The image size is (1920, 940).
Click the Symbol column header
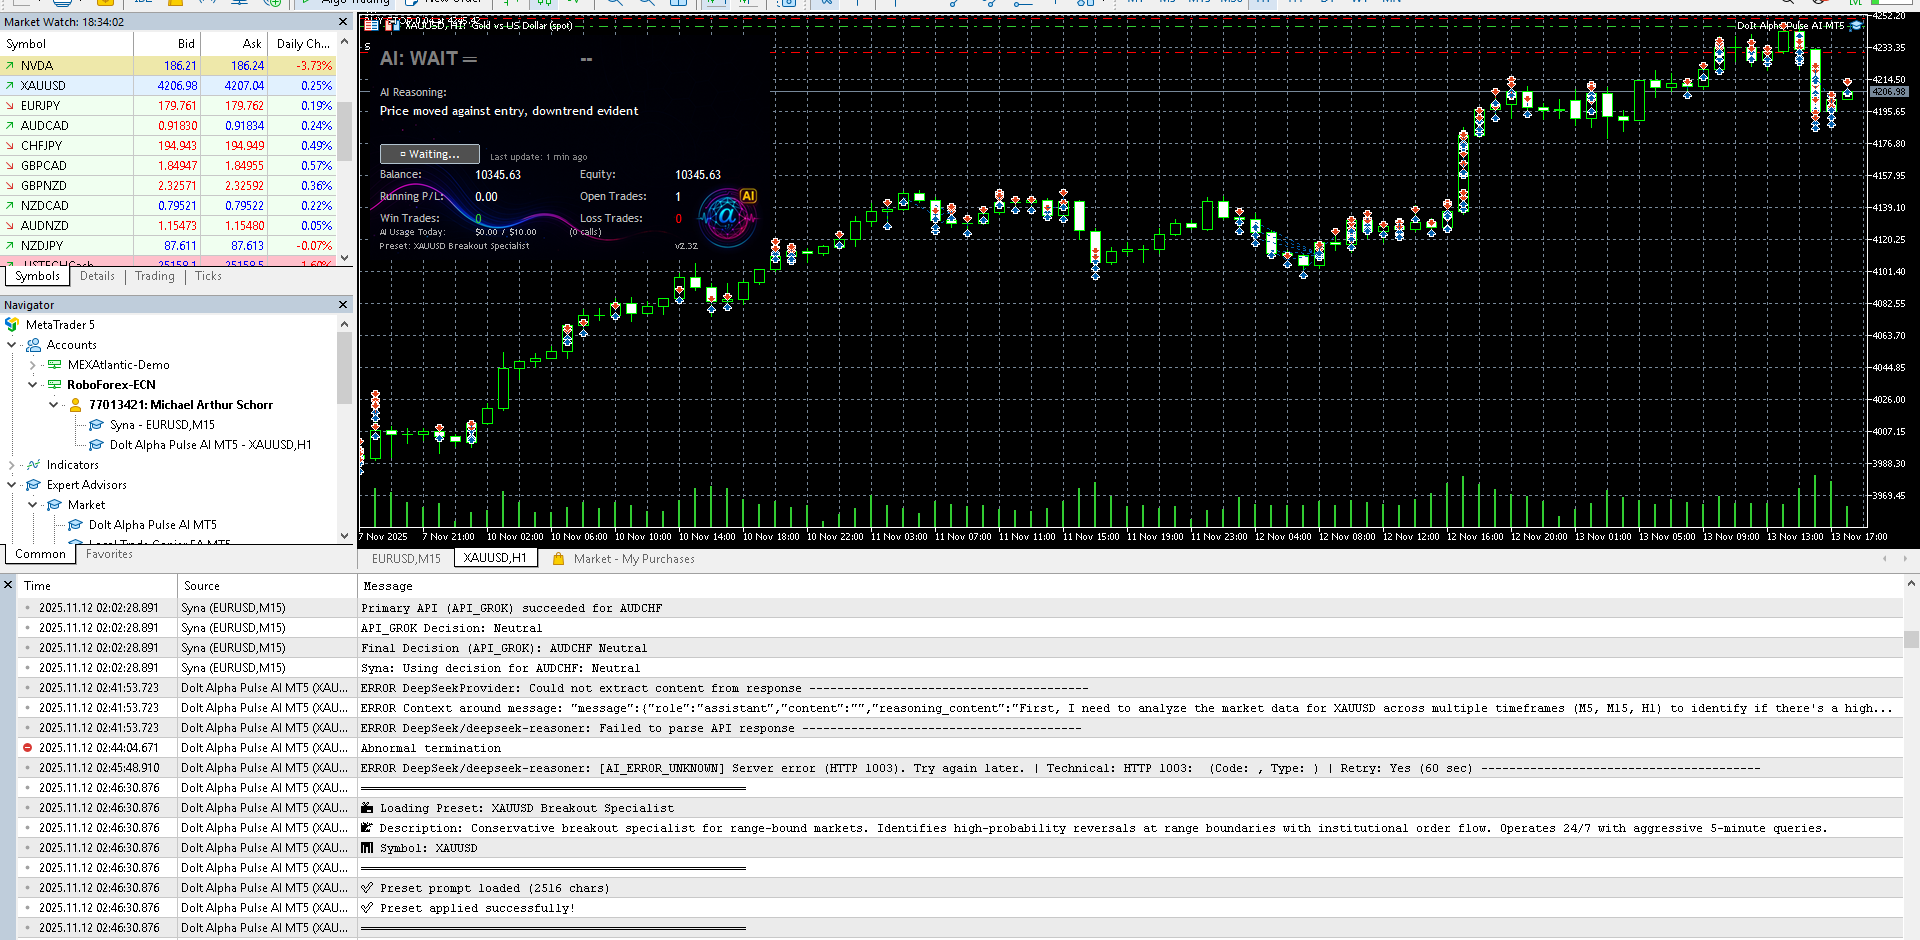coord(67,44)
